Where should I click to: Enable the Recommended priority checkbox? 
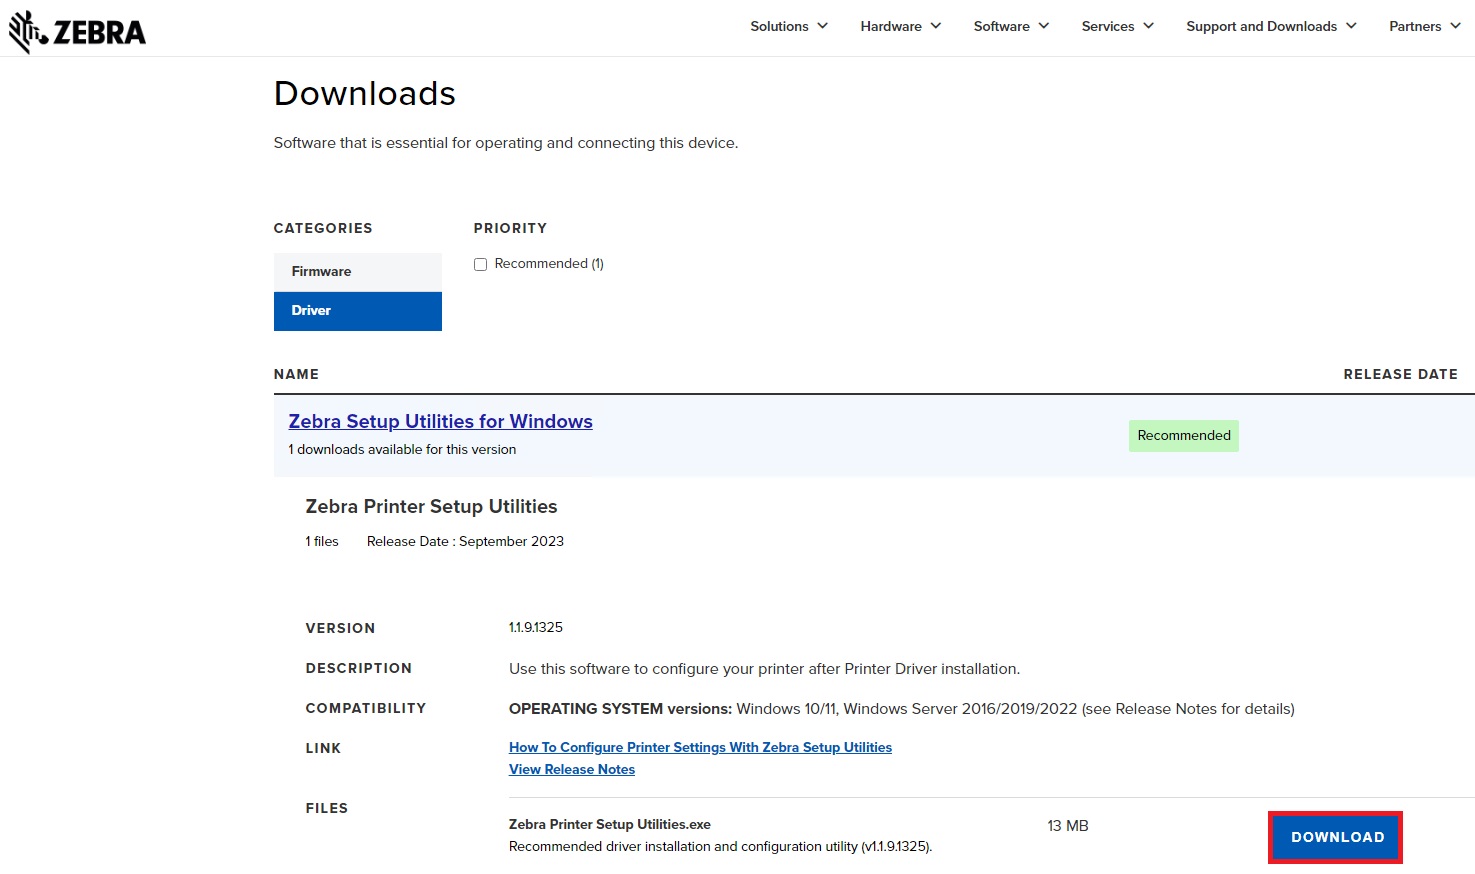pyautogui.click(x=481, y=264)
